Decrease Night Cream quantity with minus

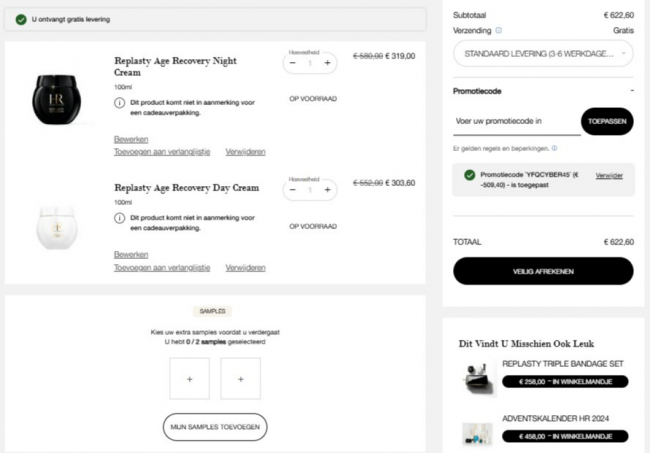click(x=293, y=63)
